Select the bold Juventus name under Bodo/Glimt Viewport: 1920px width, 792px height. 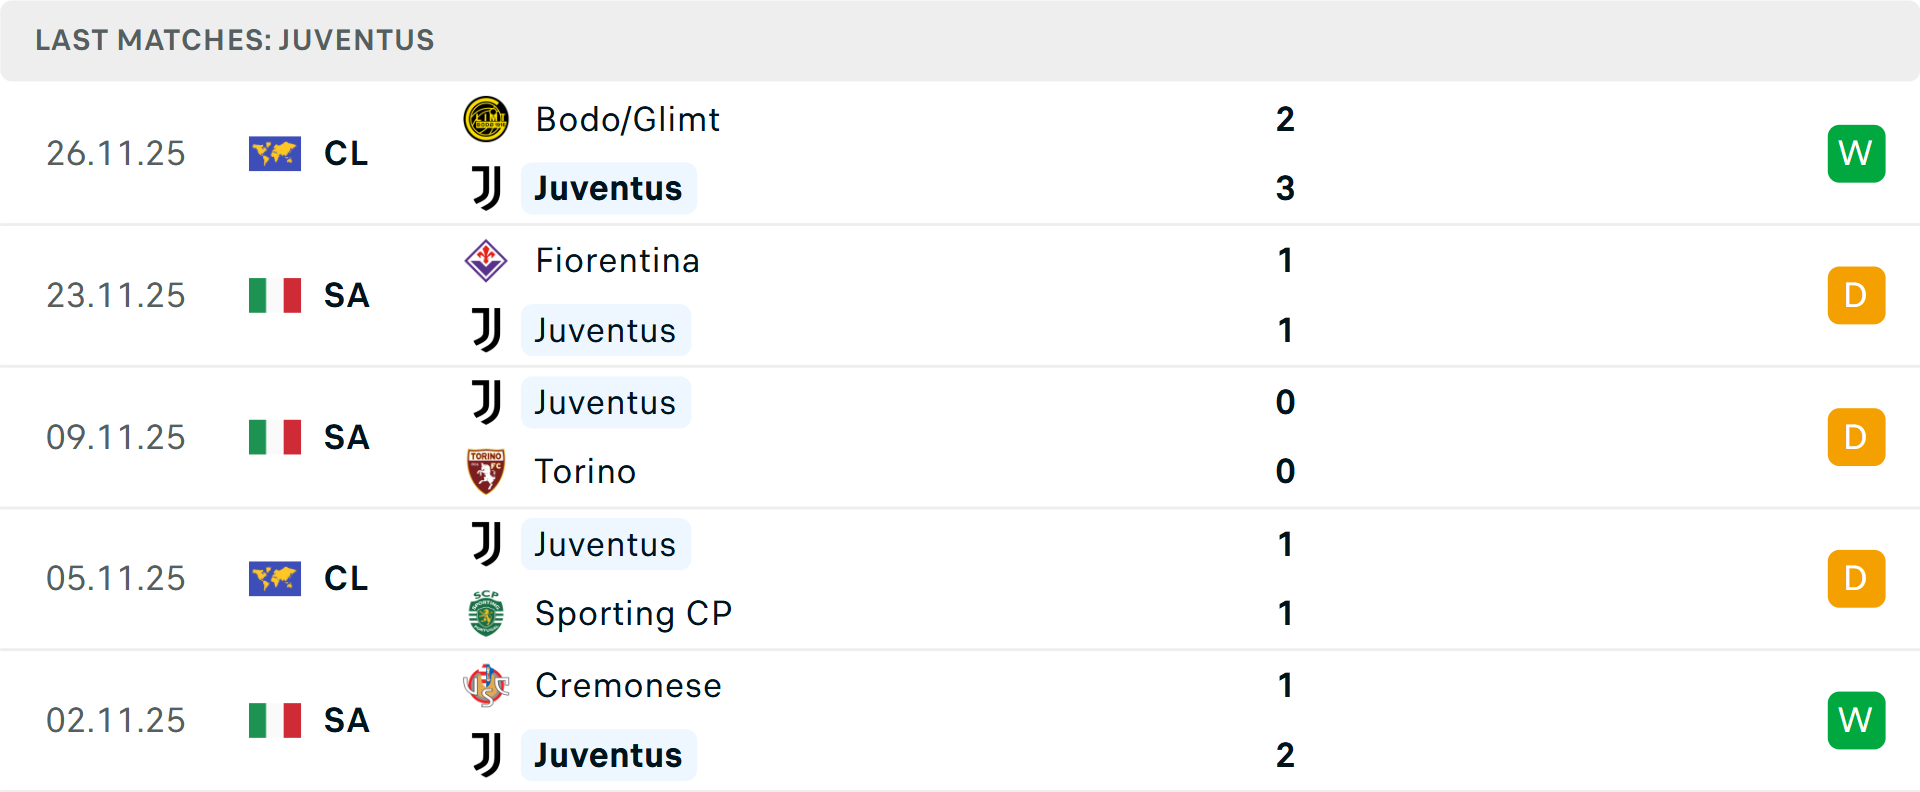[608, 189]
